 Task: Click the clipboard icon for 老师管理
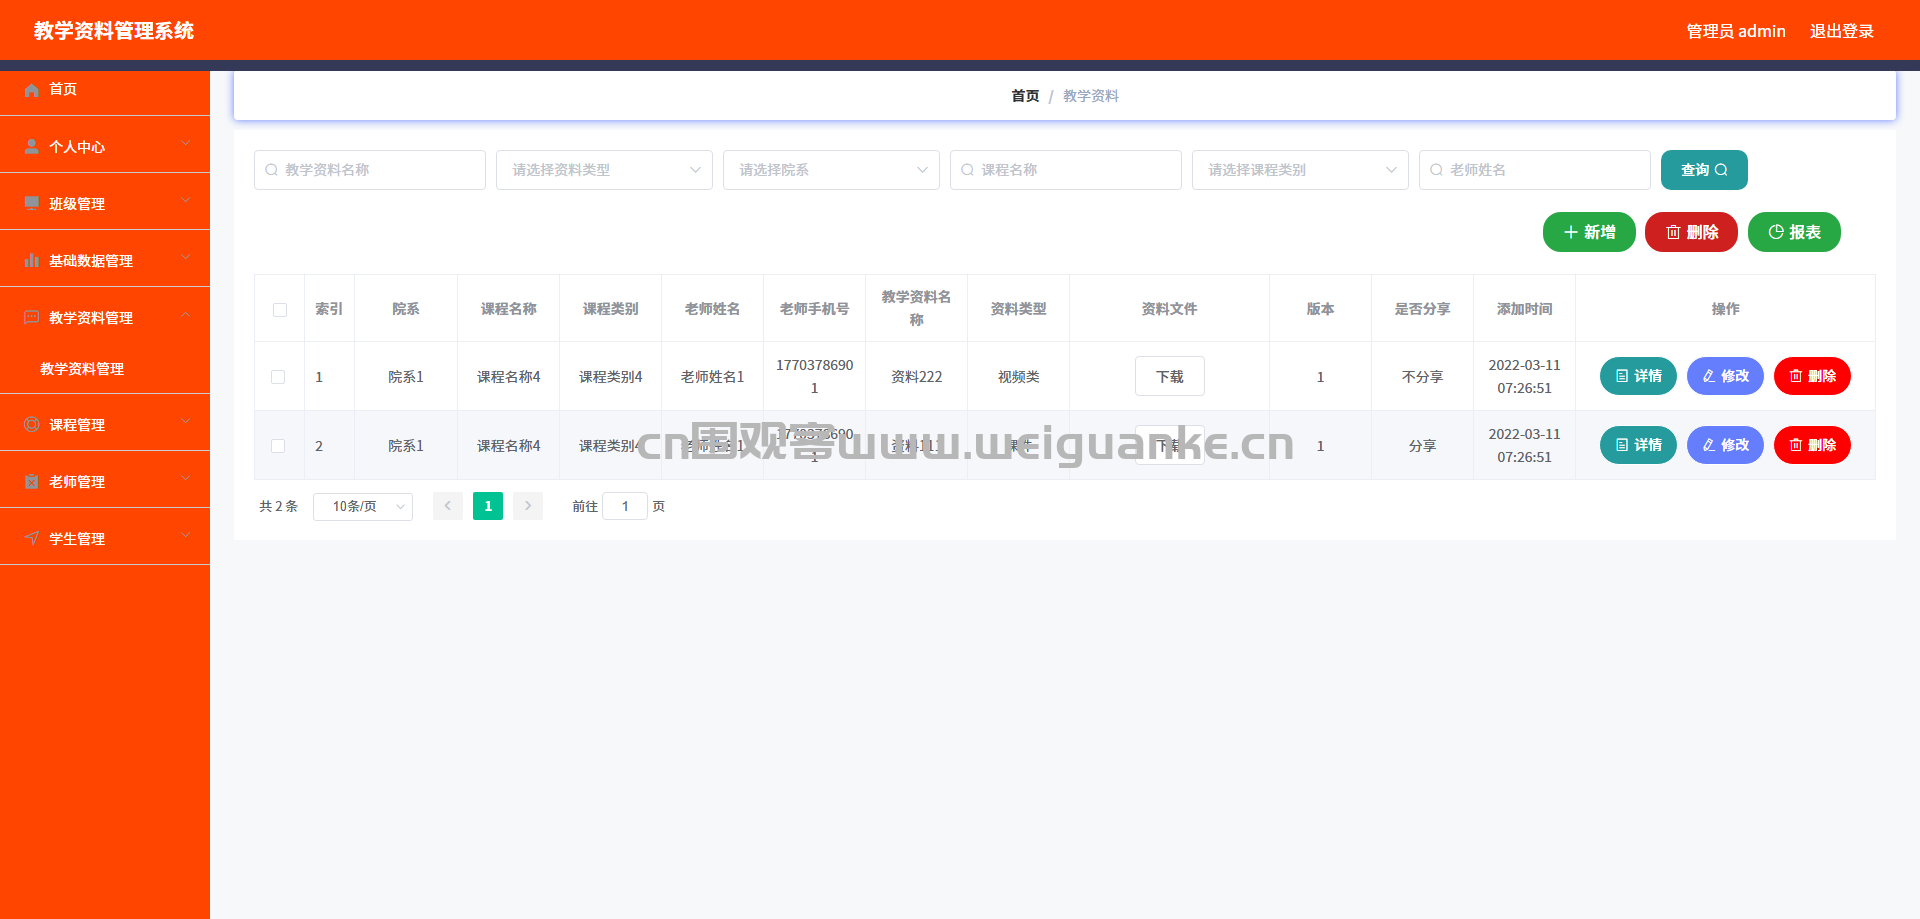tap(32, 482)
